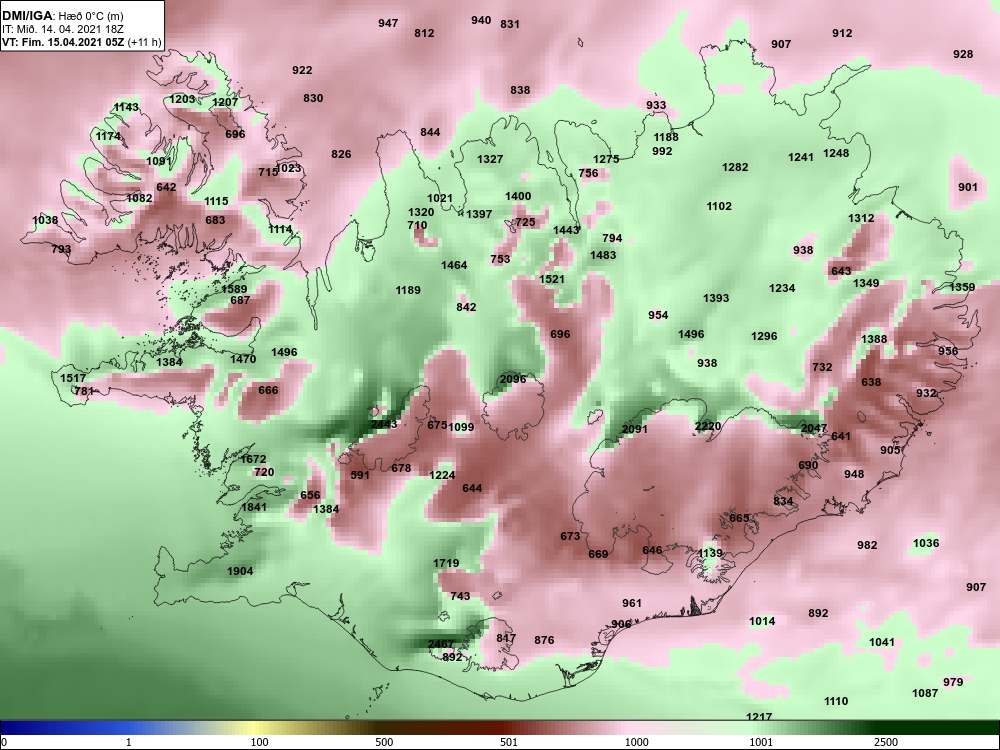The height and width of the screenshot is (750, 1000).
Task: Click the map value 1143
Action: point(126,107)
